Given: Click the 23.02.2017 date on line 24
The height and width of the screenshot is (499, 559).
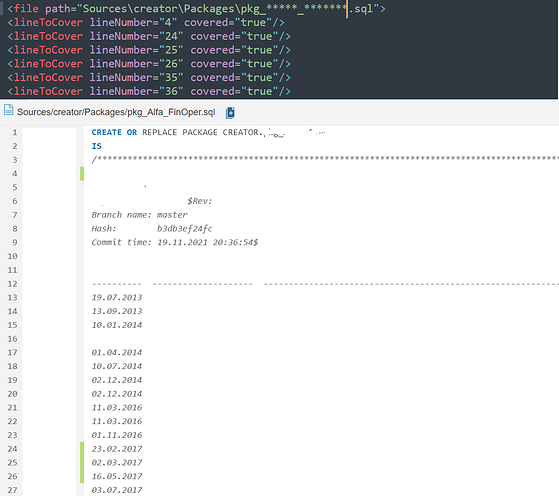Looking at the screenshot, I should (117, 449).
